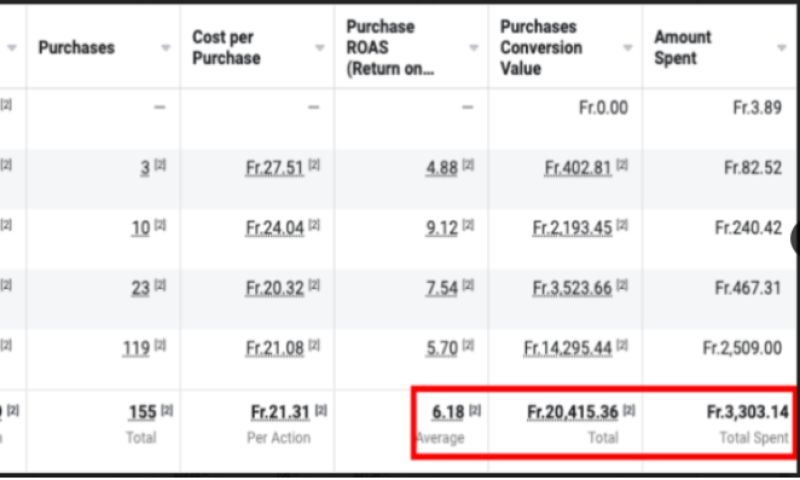
Task: Open Purchases Conversion Value column arrow
Action: coord(628,48)
